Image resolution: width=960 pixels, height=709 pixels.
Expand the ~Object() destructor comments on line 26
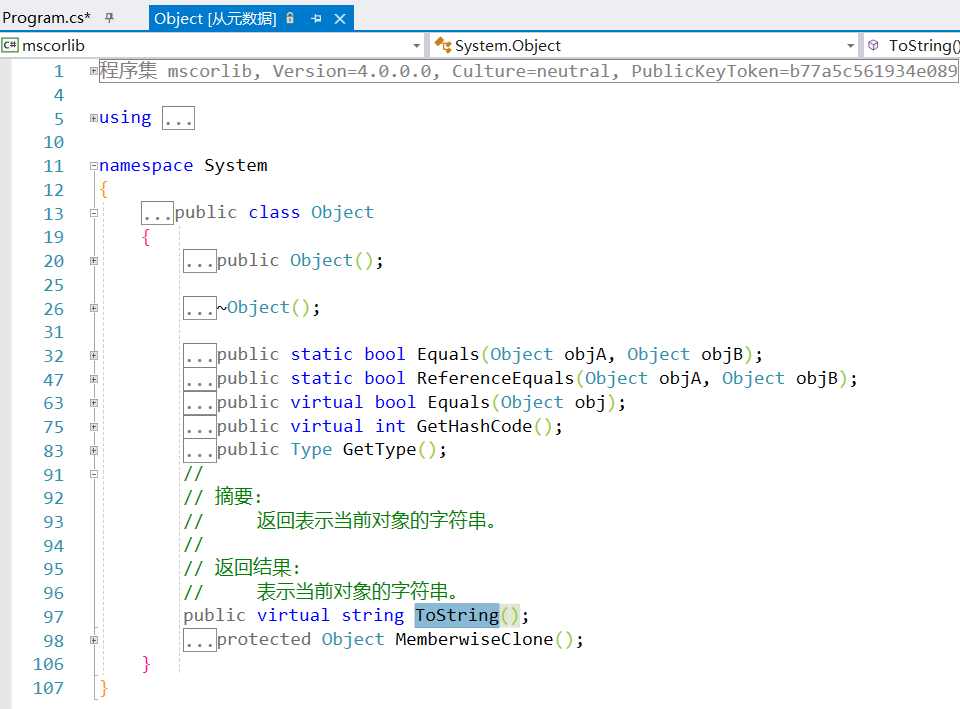94,308
